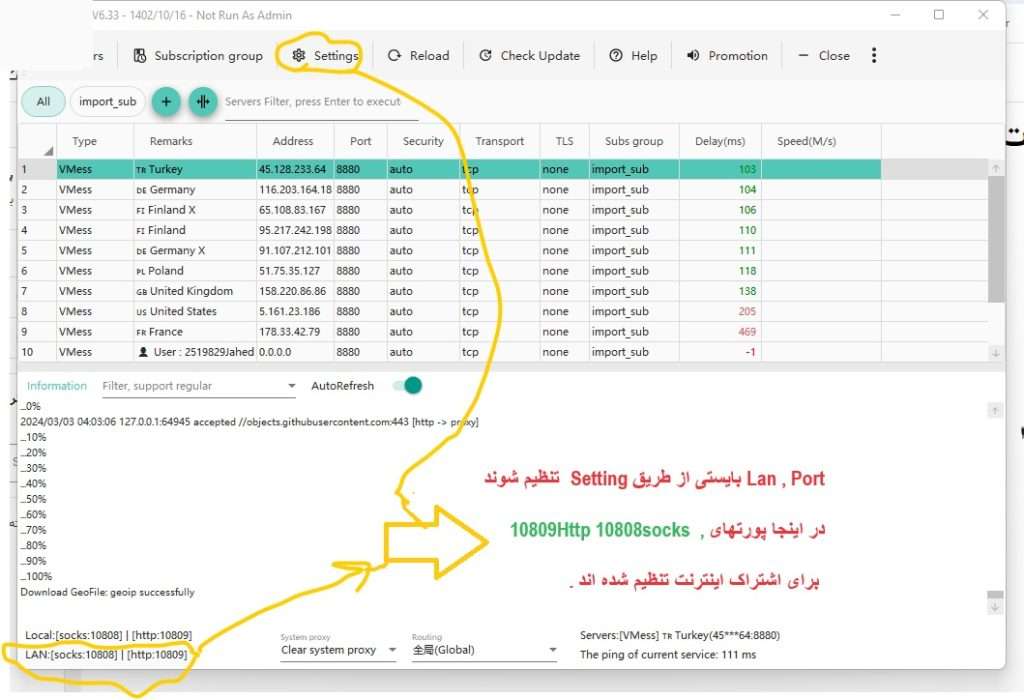Screen dimensions: 1024x700
Task: Click the Check Update icon
Action: 487,55
